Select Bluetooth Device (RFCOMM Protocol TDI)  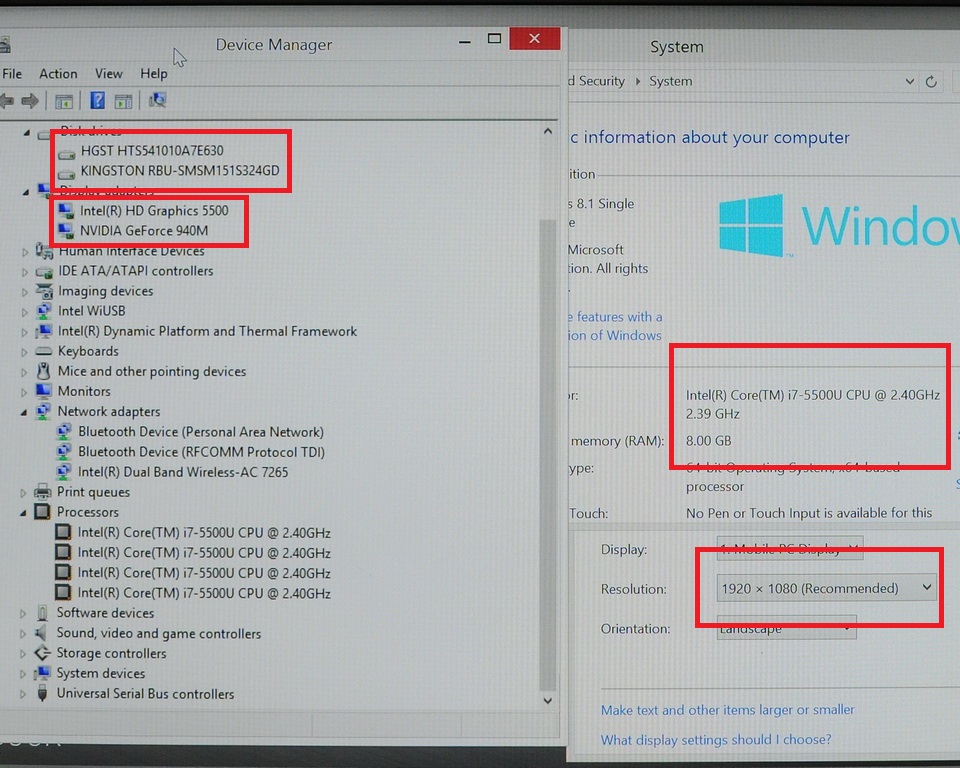click(201, 452)
